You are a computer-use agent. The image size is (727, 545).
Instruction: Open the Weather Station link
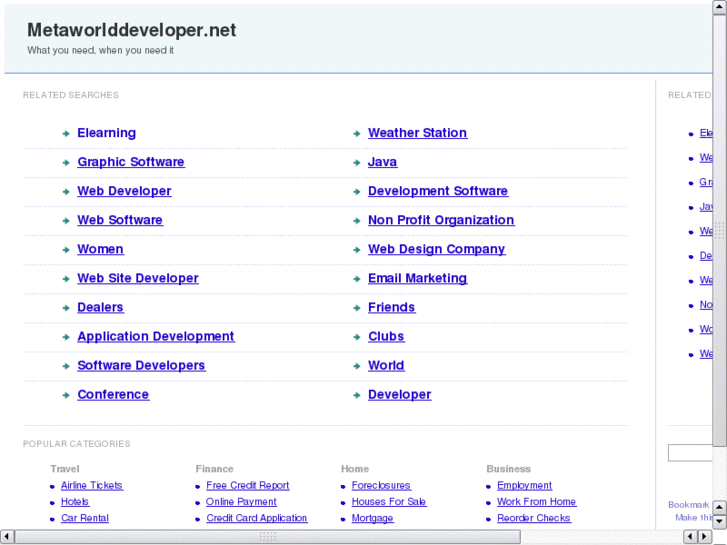pos(417,133)
